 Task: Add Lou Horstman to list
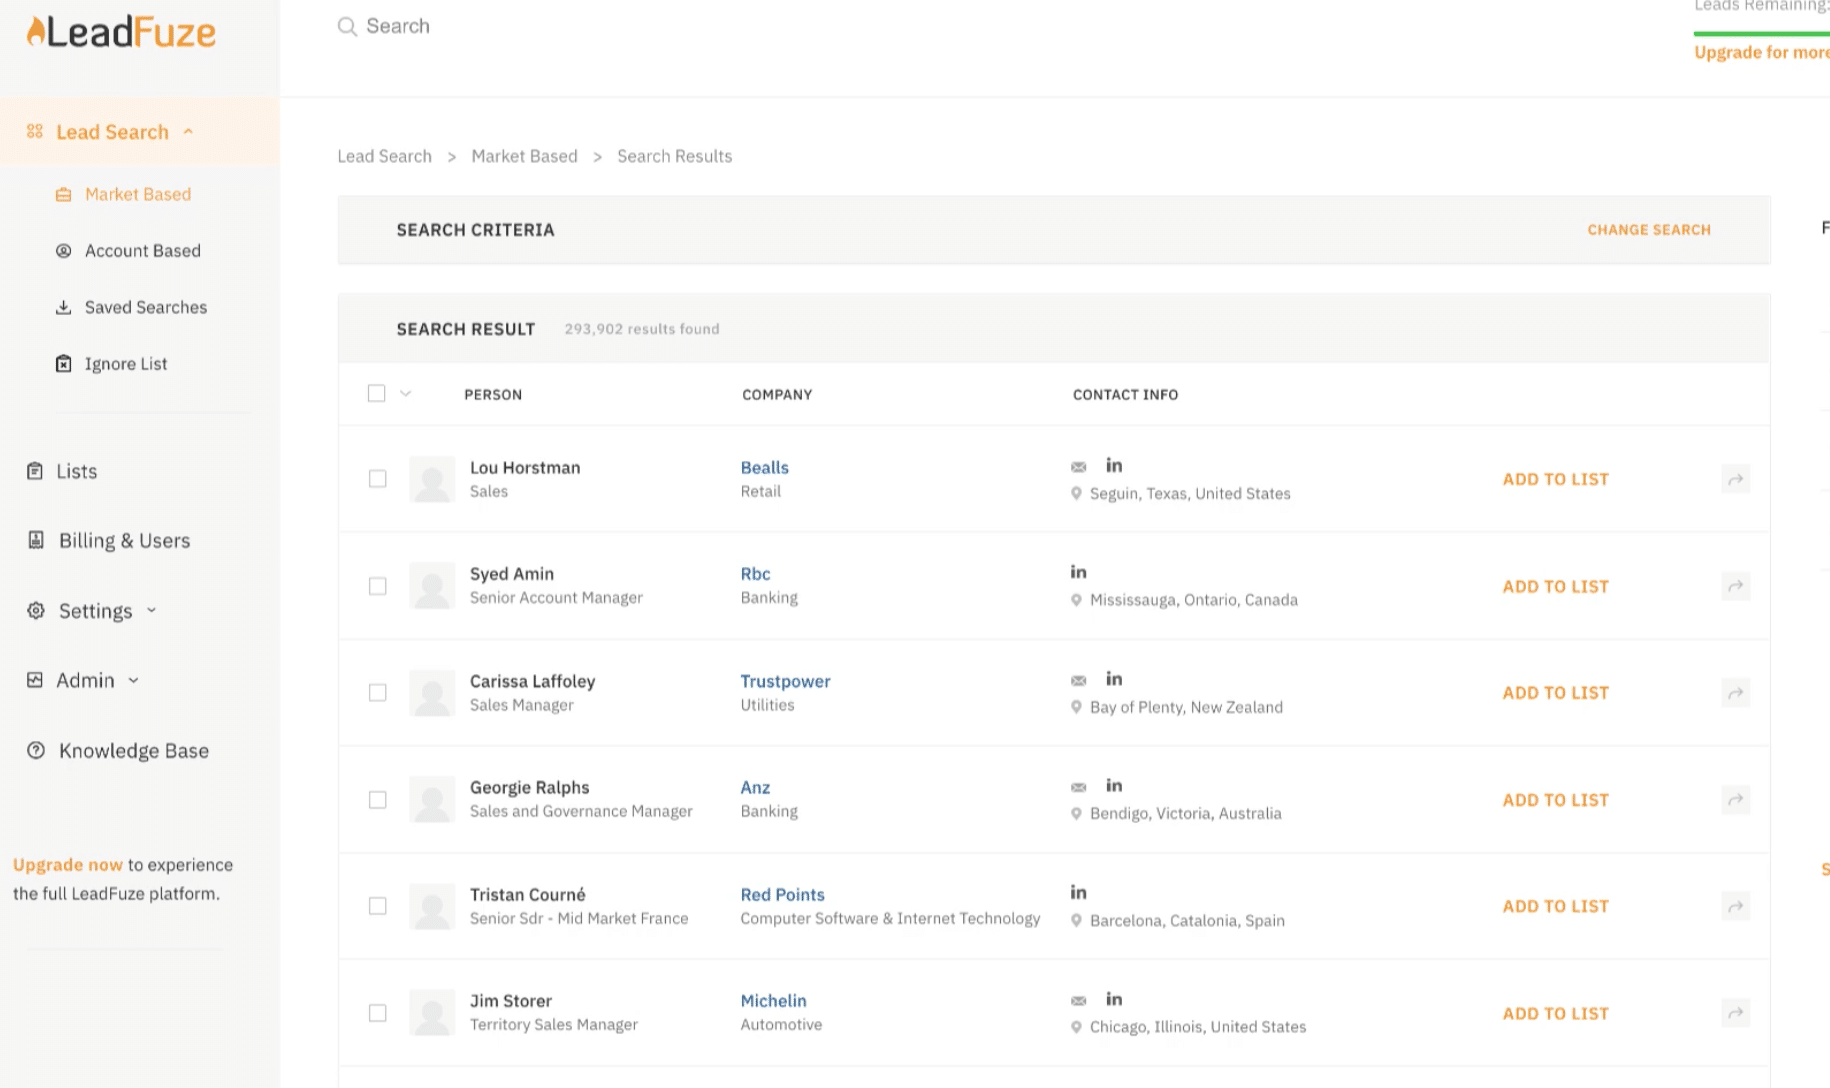[x=1556, y=479]
